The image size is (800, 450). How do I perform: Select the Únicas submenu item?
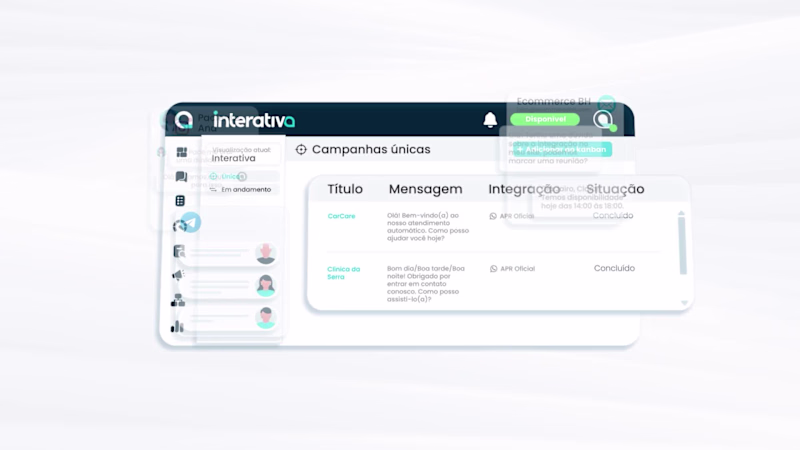coord(244,177)
